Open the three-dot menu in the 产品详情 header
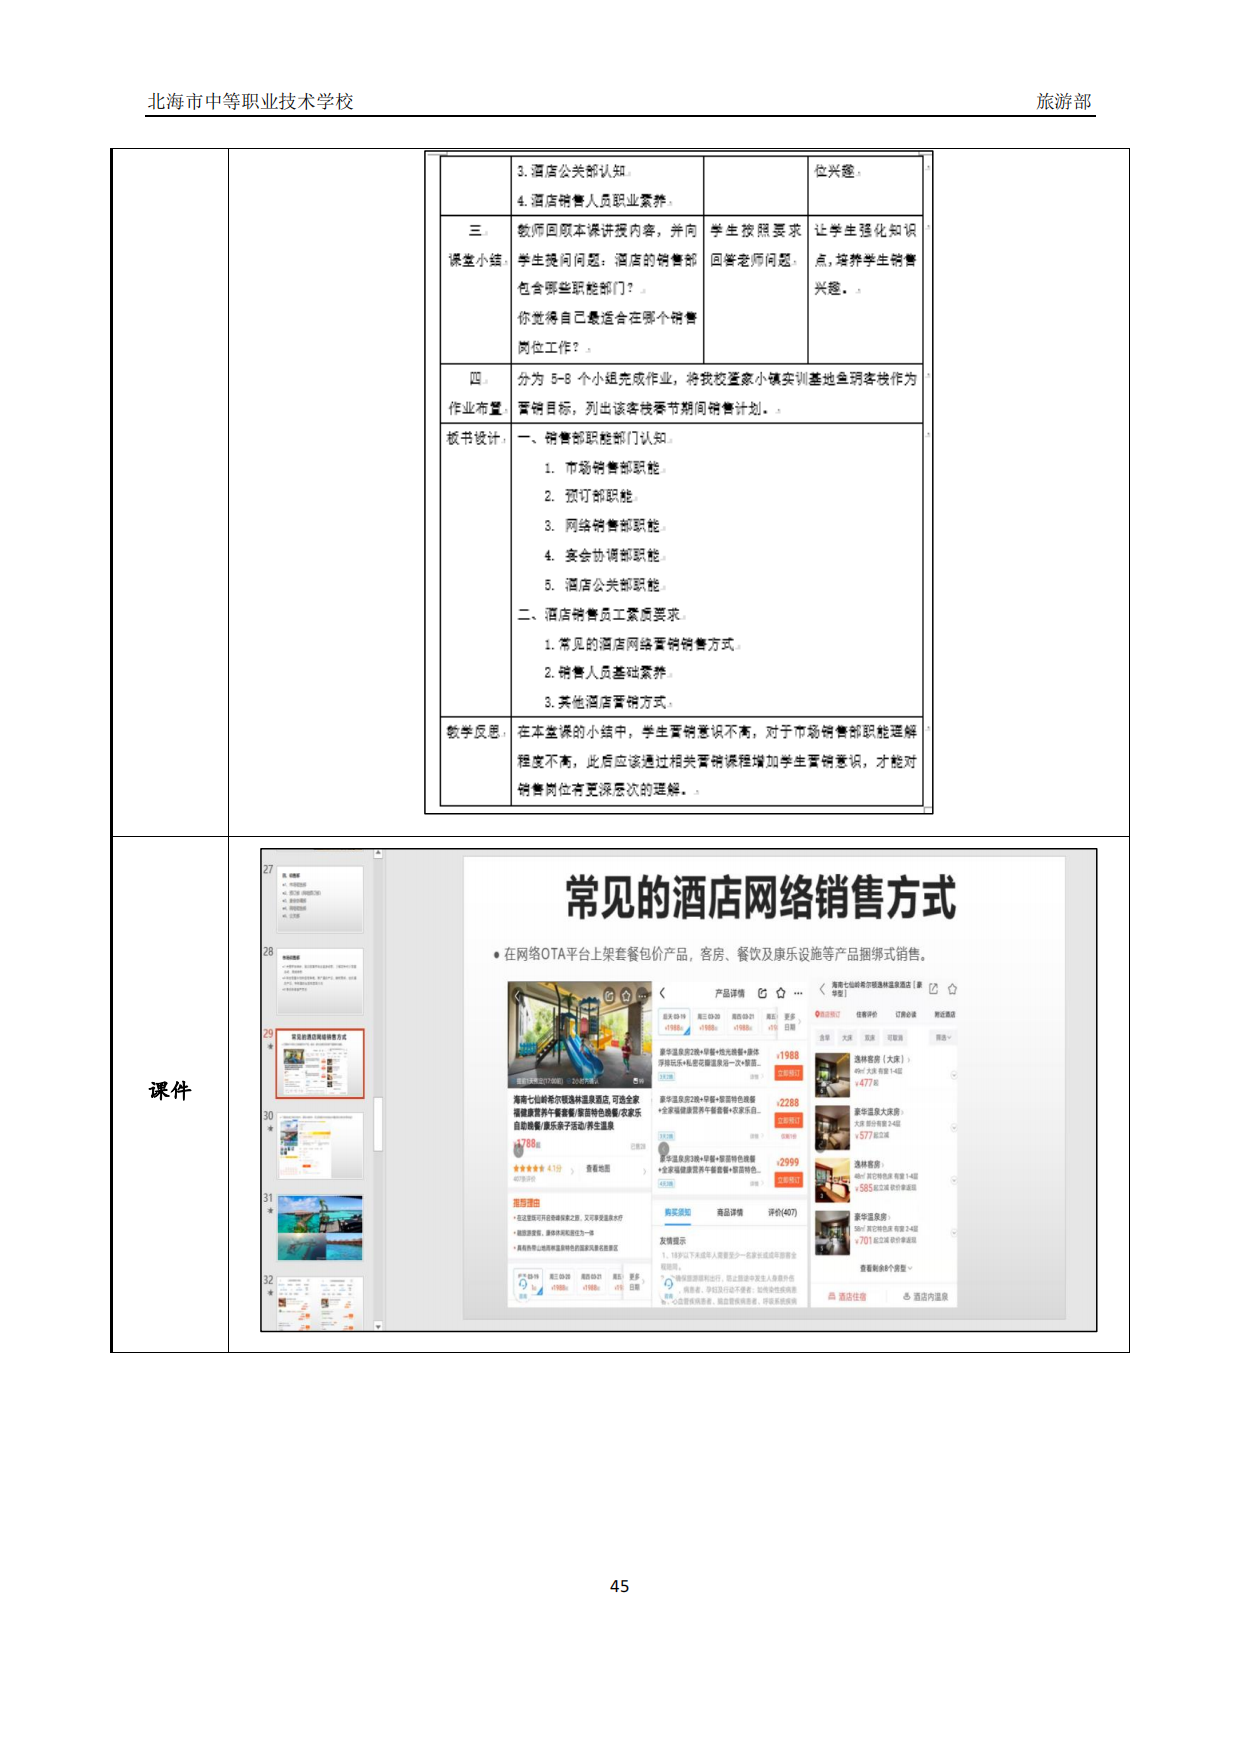The width and height of the screenshot is (1240, 1754). click(798, 993)
